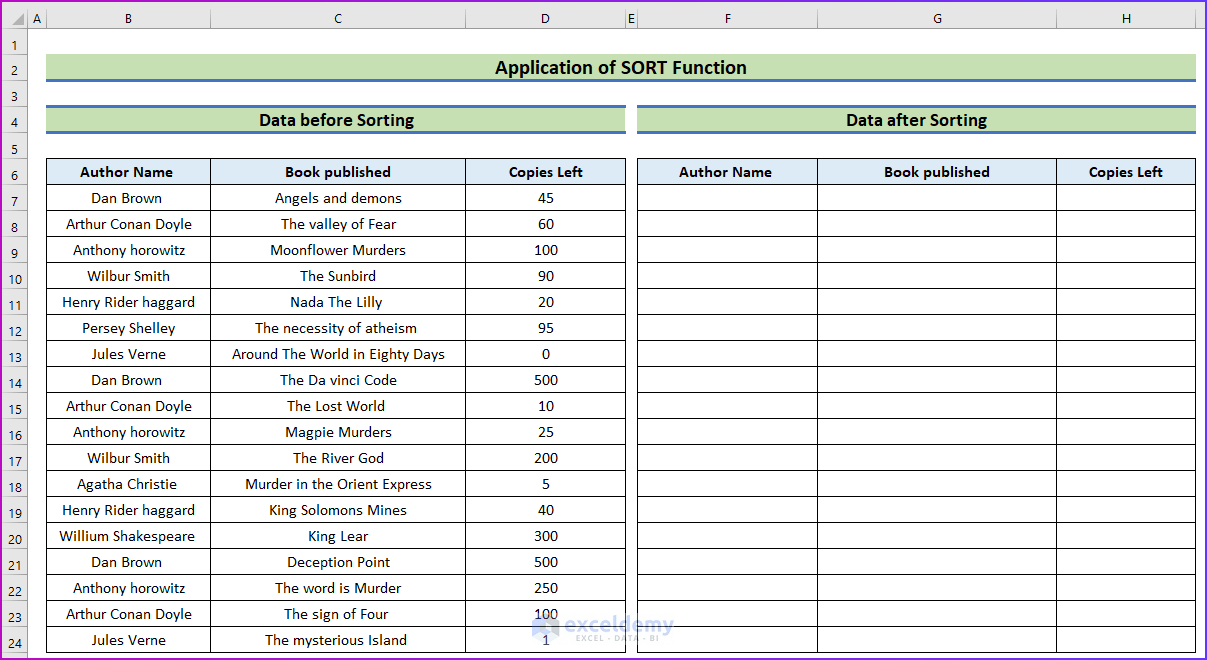Select the 'The River God' cell
The image size is (1207, 660).
[338, 458]
